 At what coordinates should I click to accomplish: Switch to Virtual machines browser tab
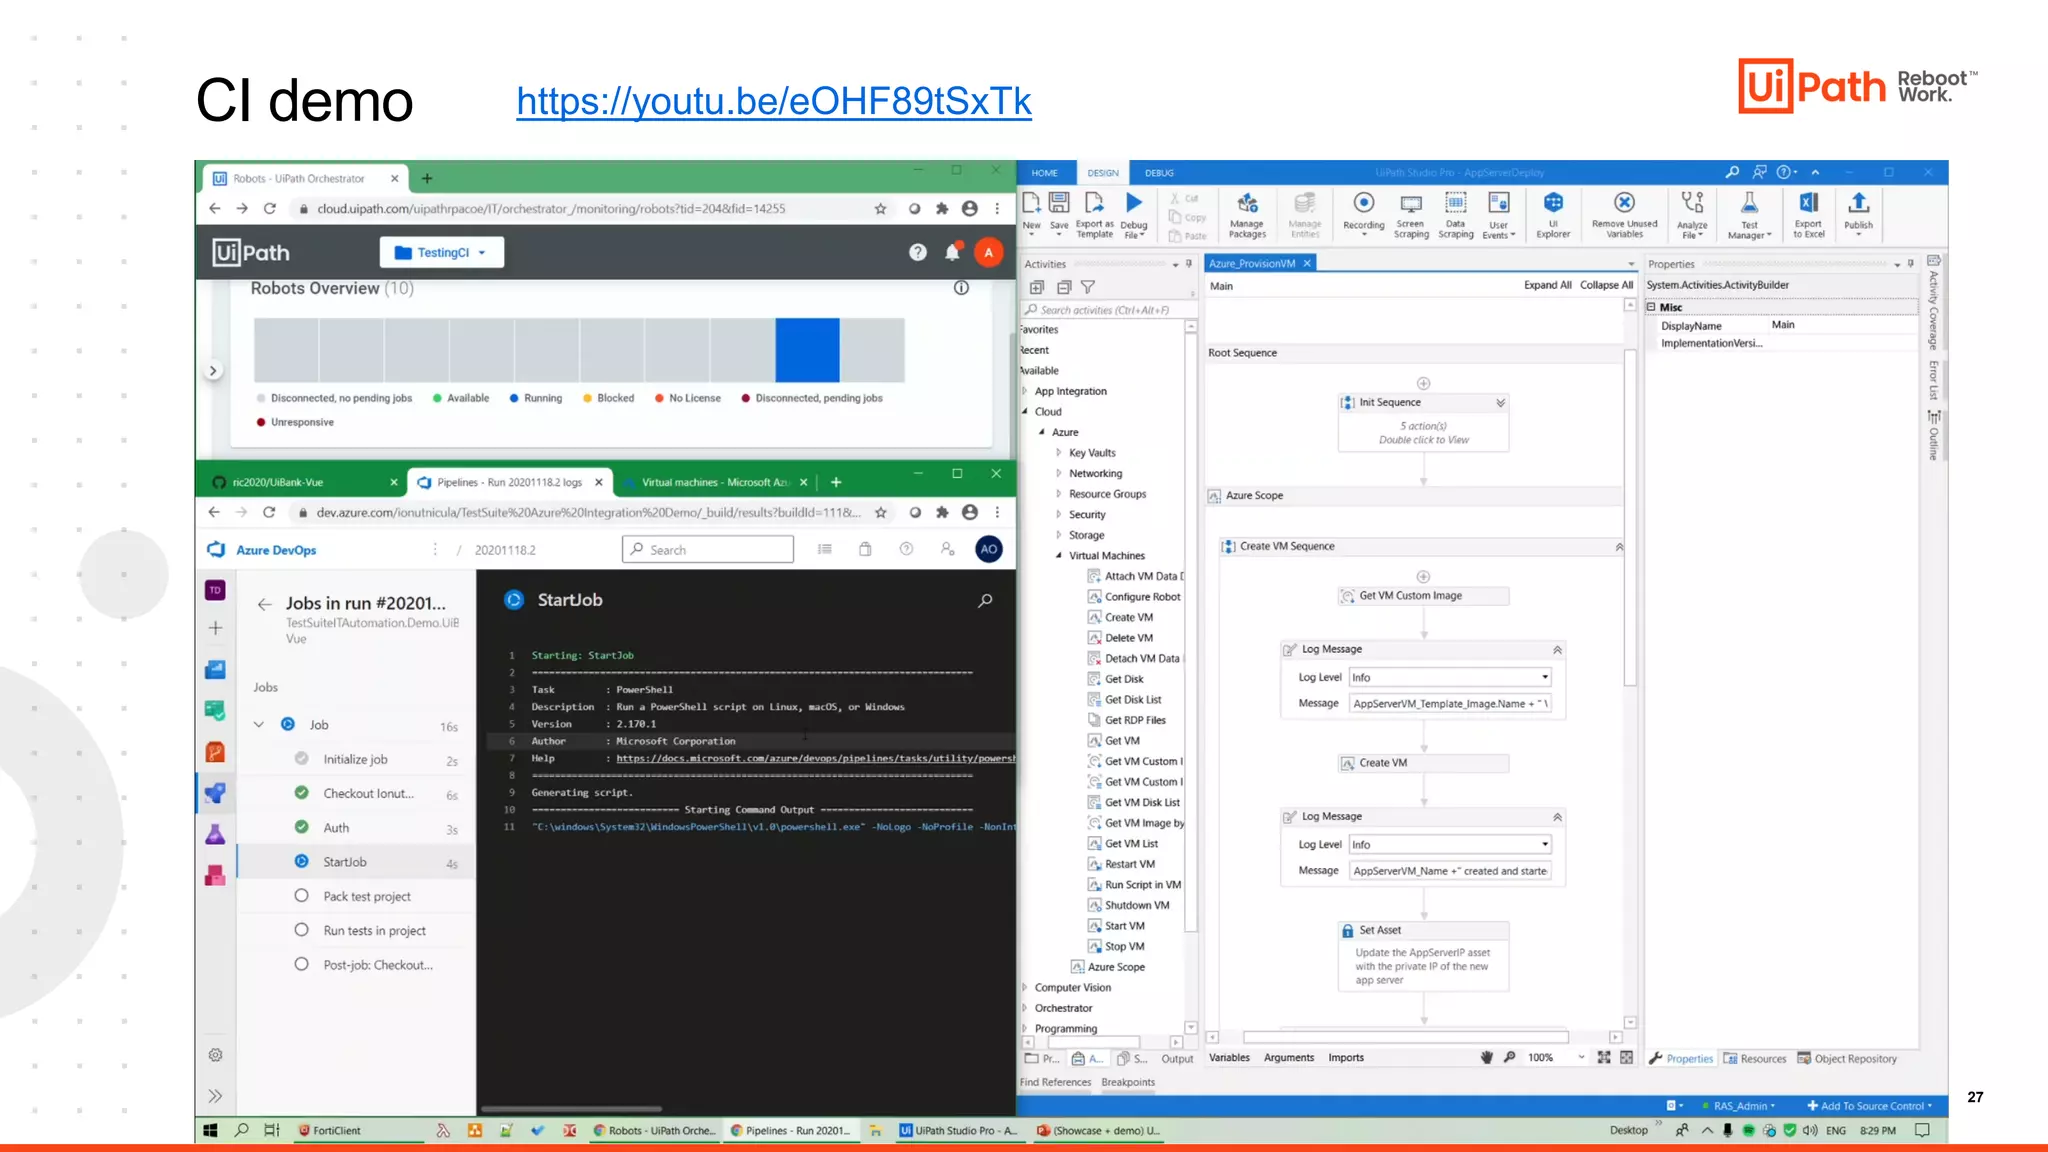pyautogui.click(x=715, y=482)
